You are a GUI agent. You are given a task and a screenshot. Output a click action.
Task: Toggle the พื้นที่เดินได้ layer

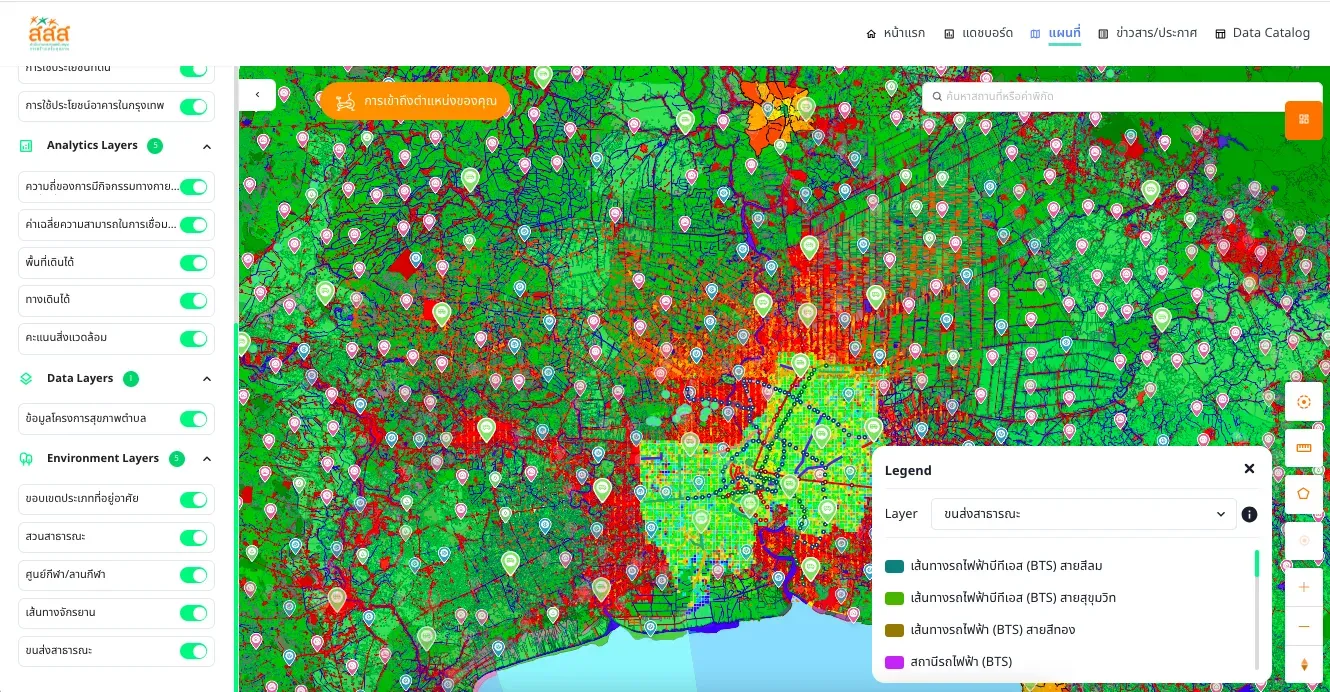tap(193, 262)
